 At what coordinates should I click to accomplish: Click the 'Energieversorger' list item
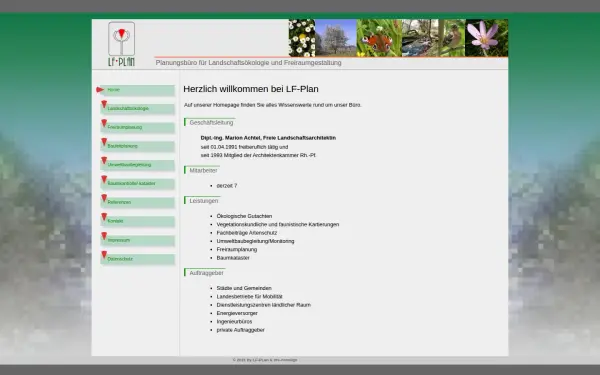[237, 313]
